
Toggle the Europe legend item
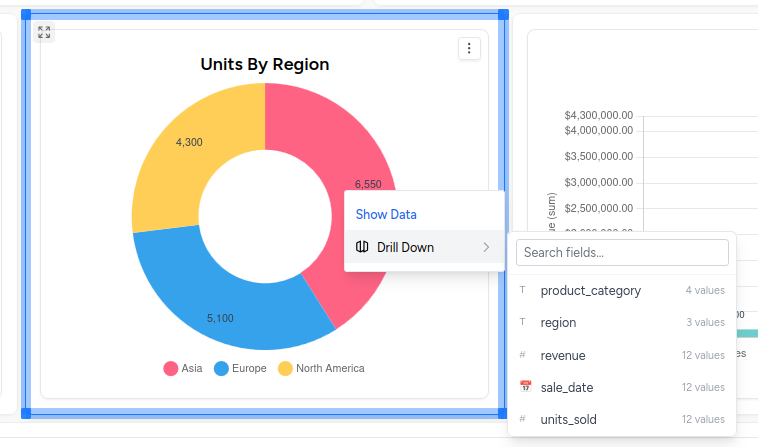[240, 368]
